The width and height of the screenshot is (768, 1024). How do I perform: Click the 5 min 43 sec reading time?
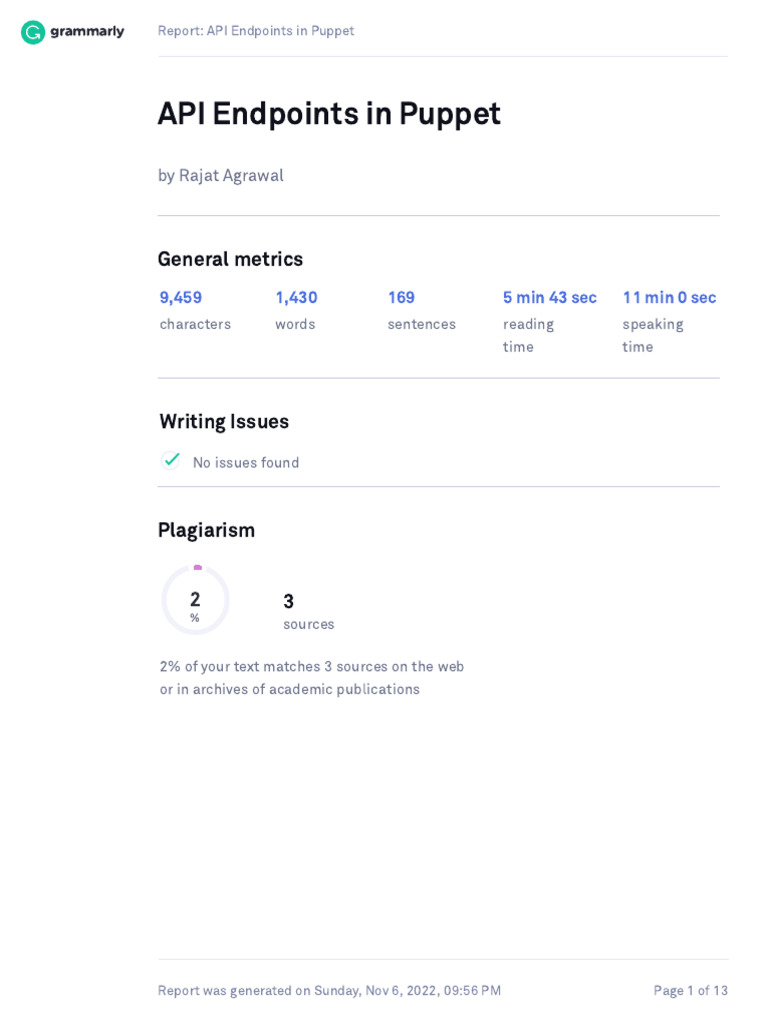tap(549, 298)
